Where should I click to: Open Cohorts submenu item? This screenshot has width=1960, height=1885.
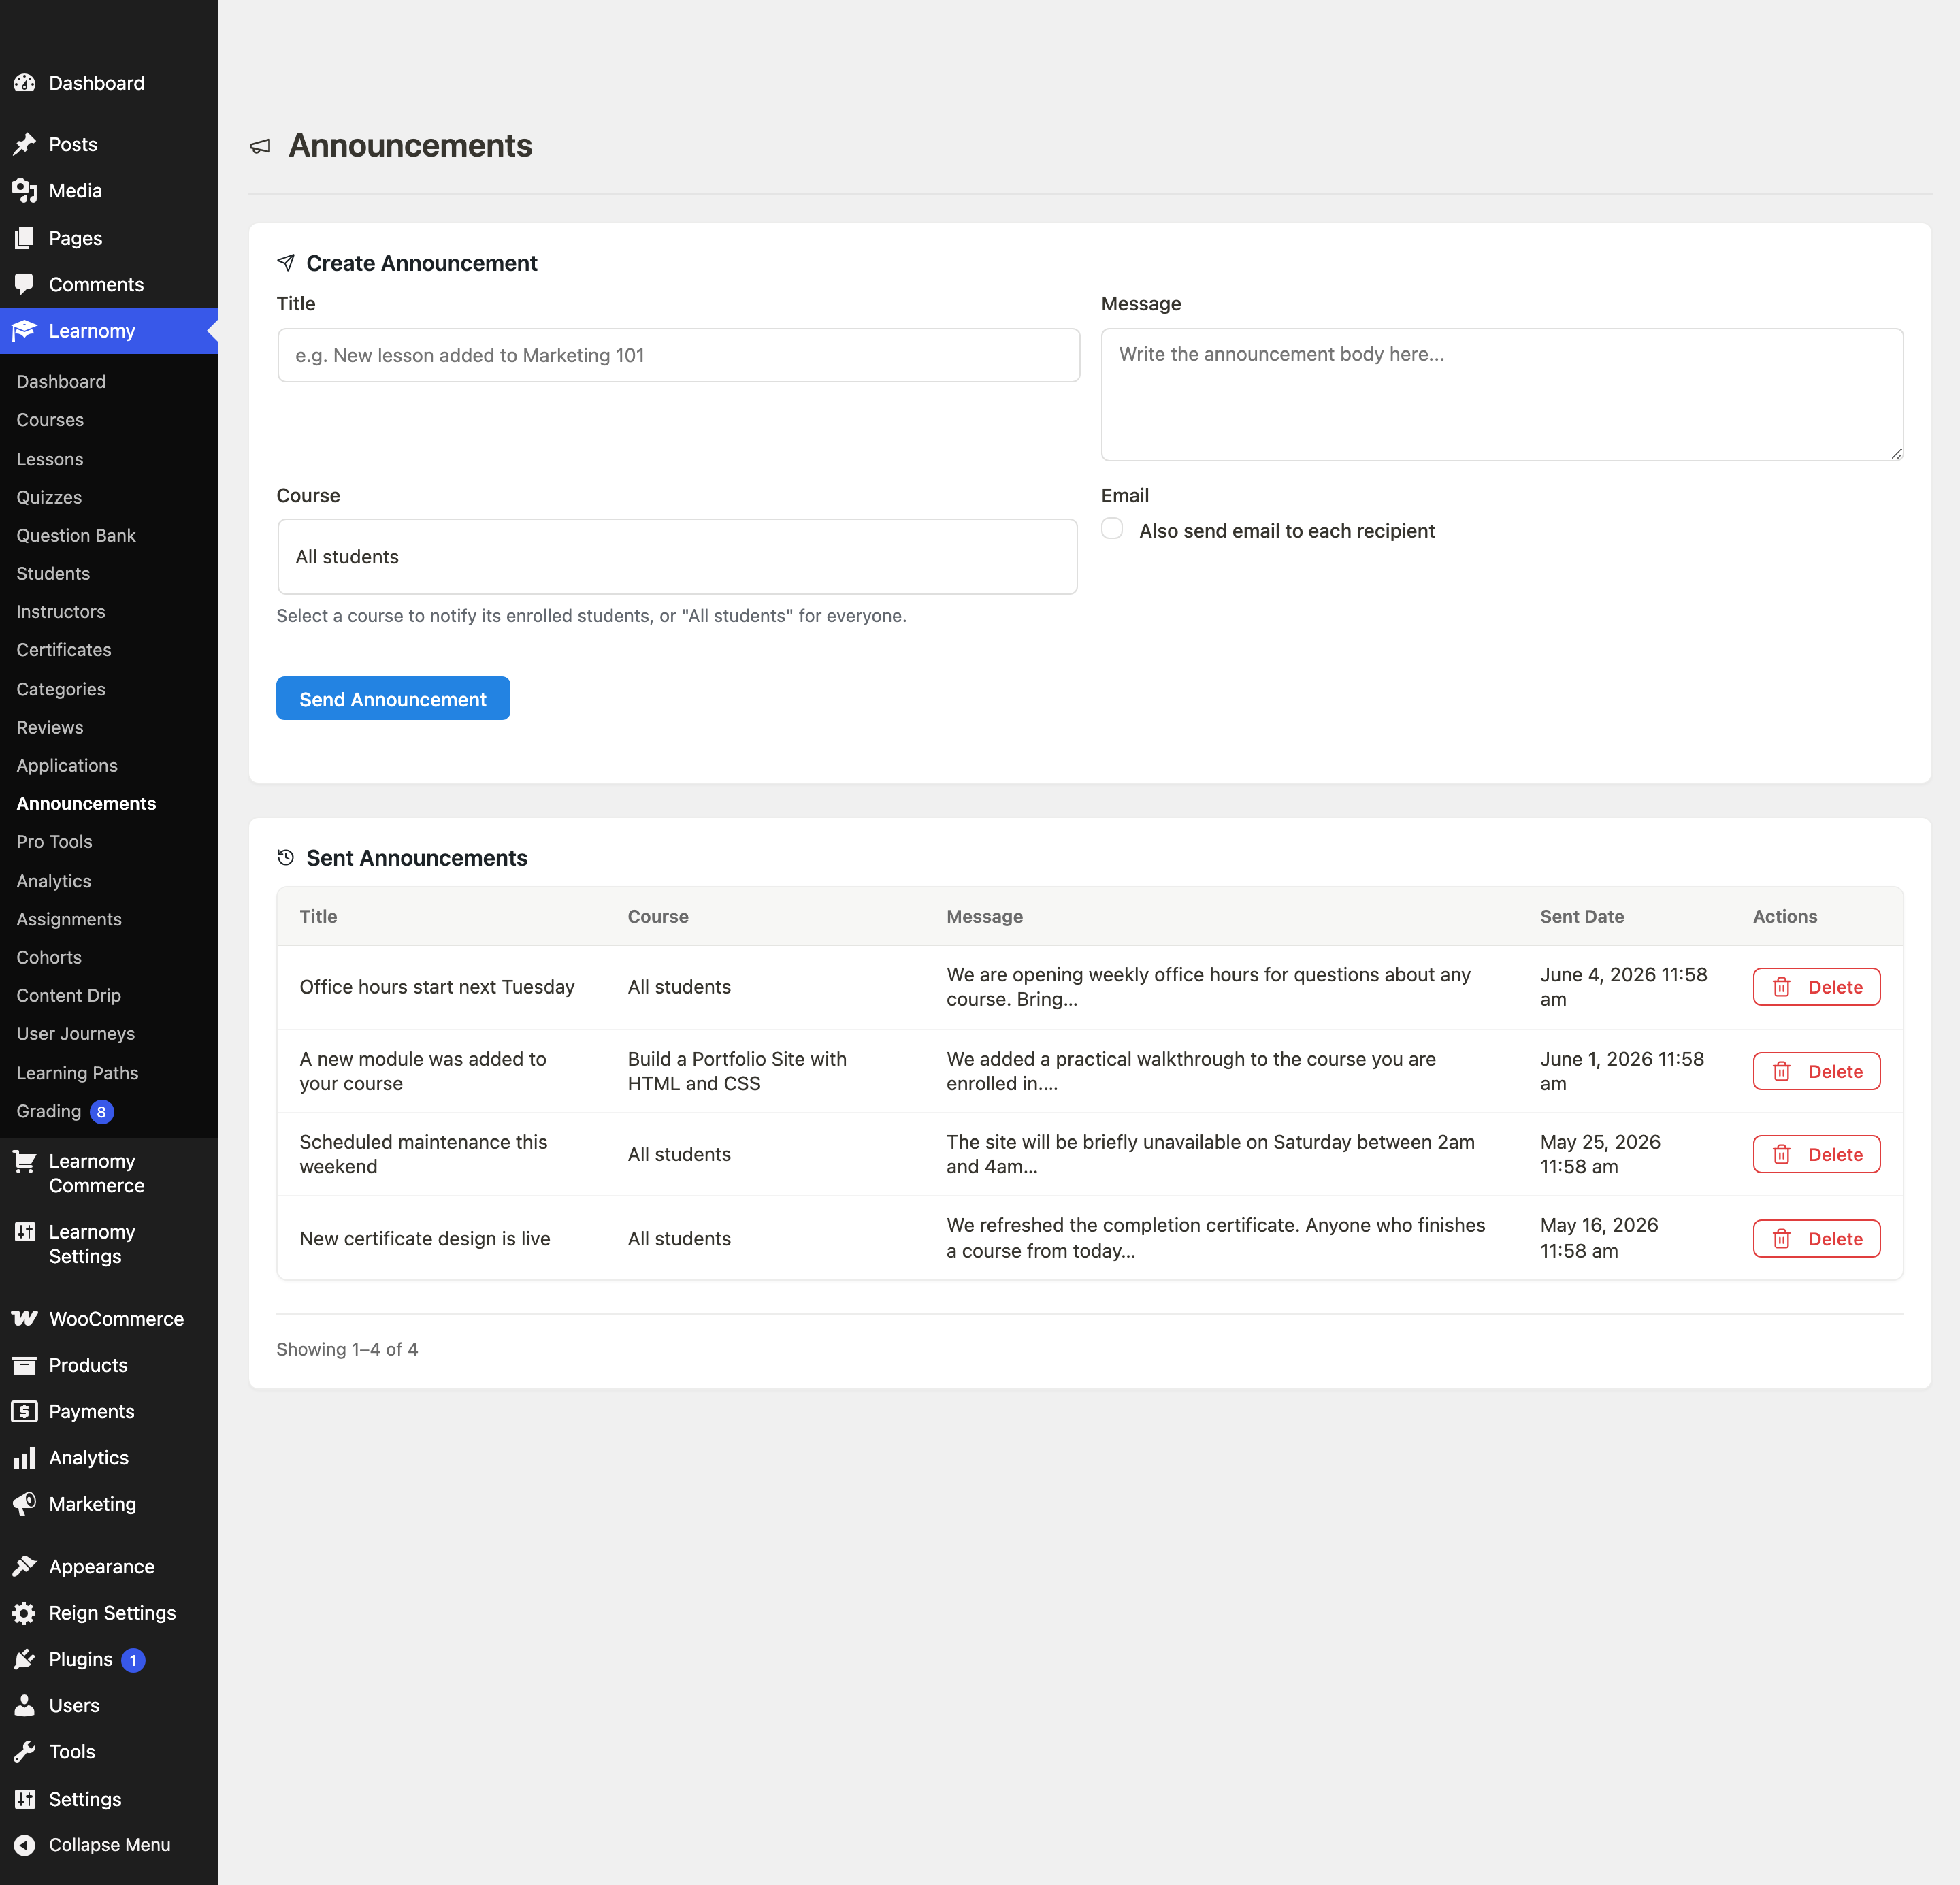tap(49, 957)
